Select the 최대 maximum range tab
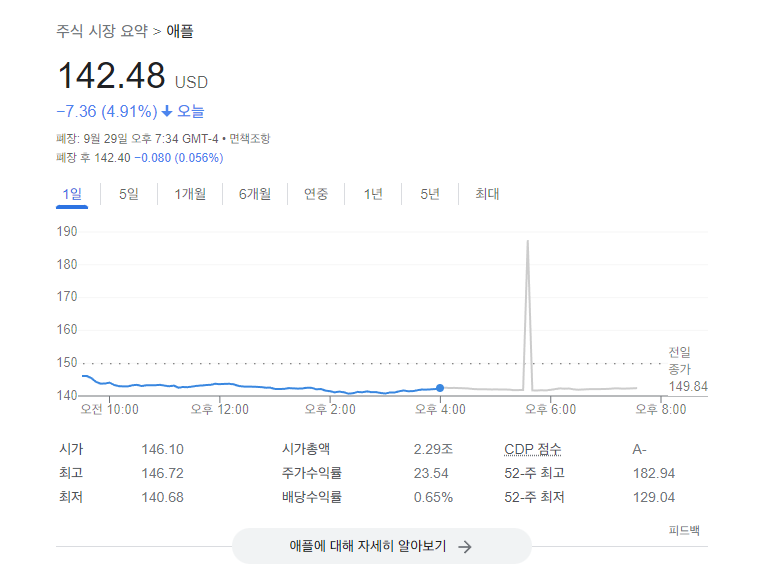Image resolution: width=773 pixels, height=571 pixels. tap(487, 194)
